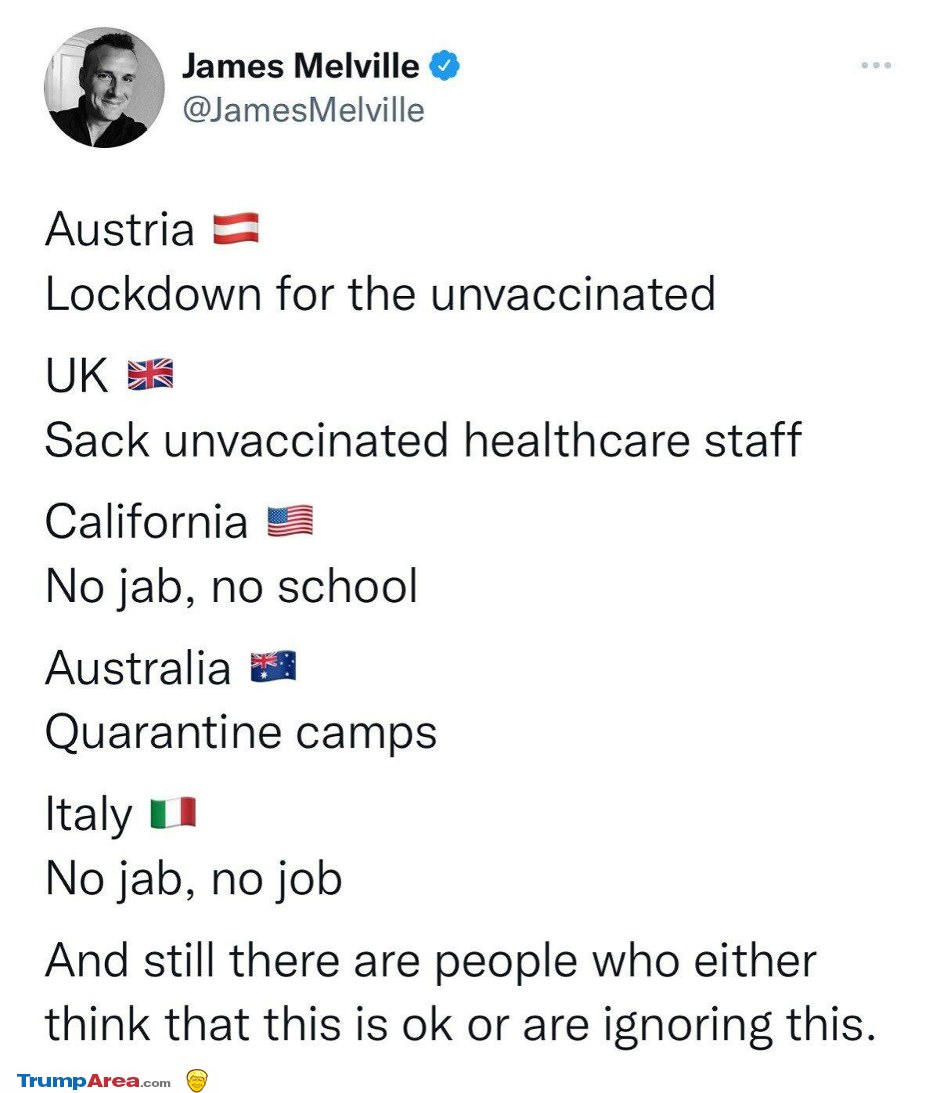Screen dimensions: 940x1093
Task: Click the Italy flag emoji
Action: tap(174, 813)
